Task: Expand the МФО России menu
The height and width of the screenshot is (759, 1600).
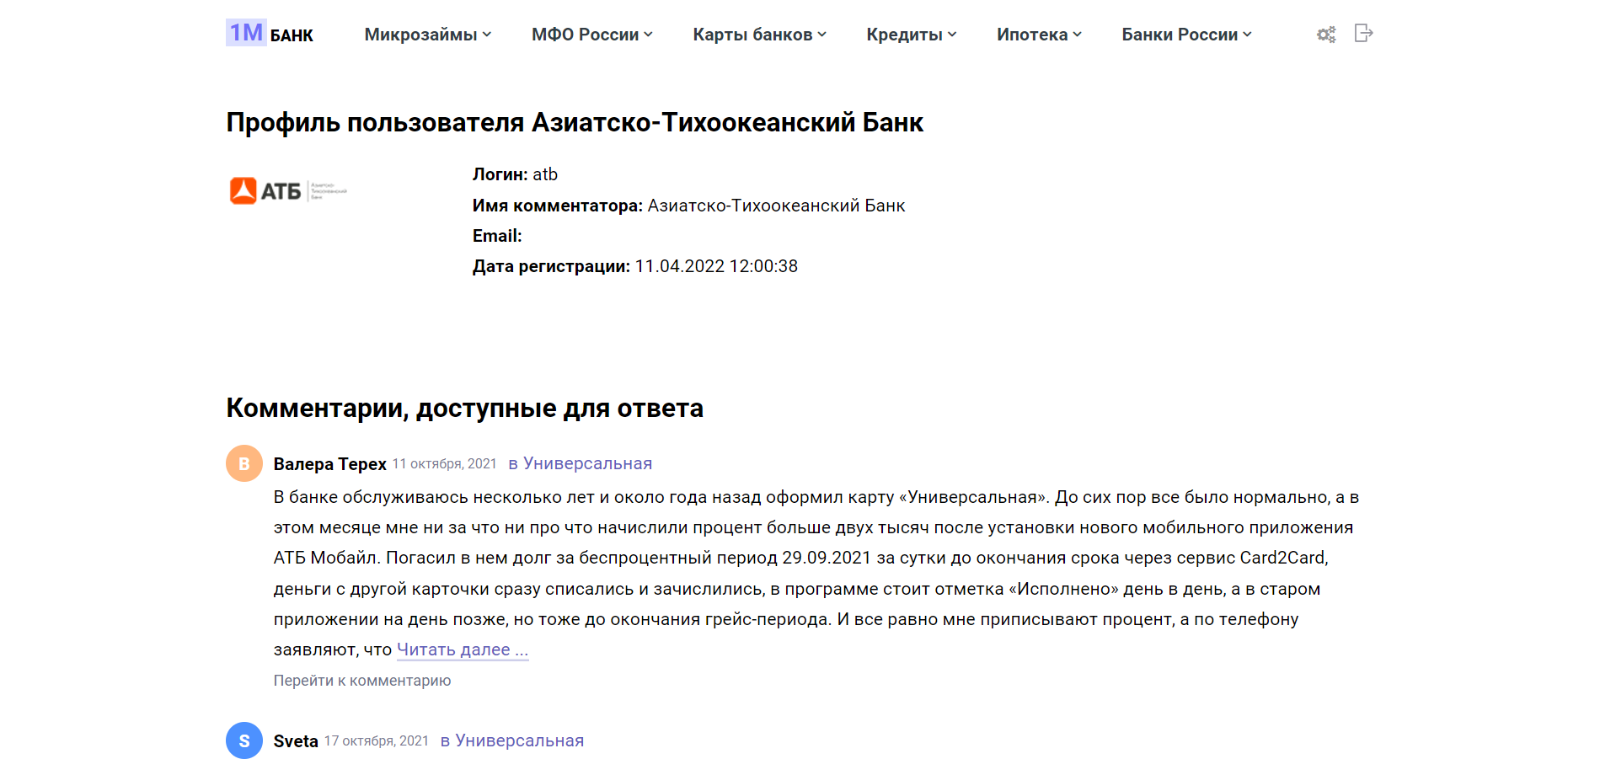Action: click(x=592, y=34)
